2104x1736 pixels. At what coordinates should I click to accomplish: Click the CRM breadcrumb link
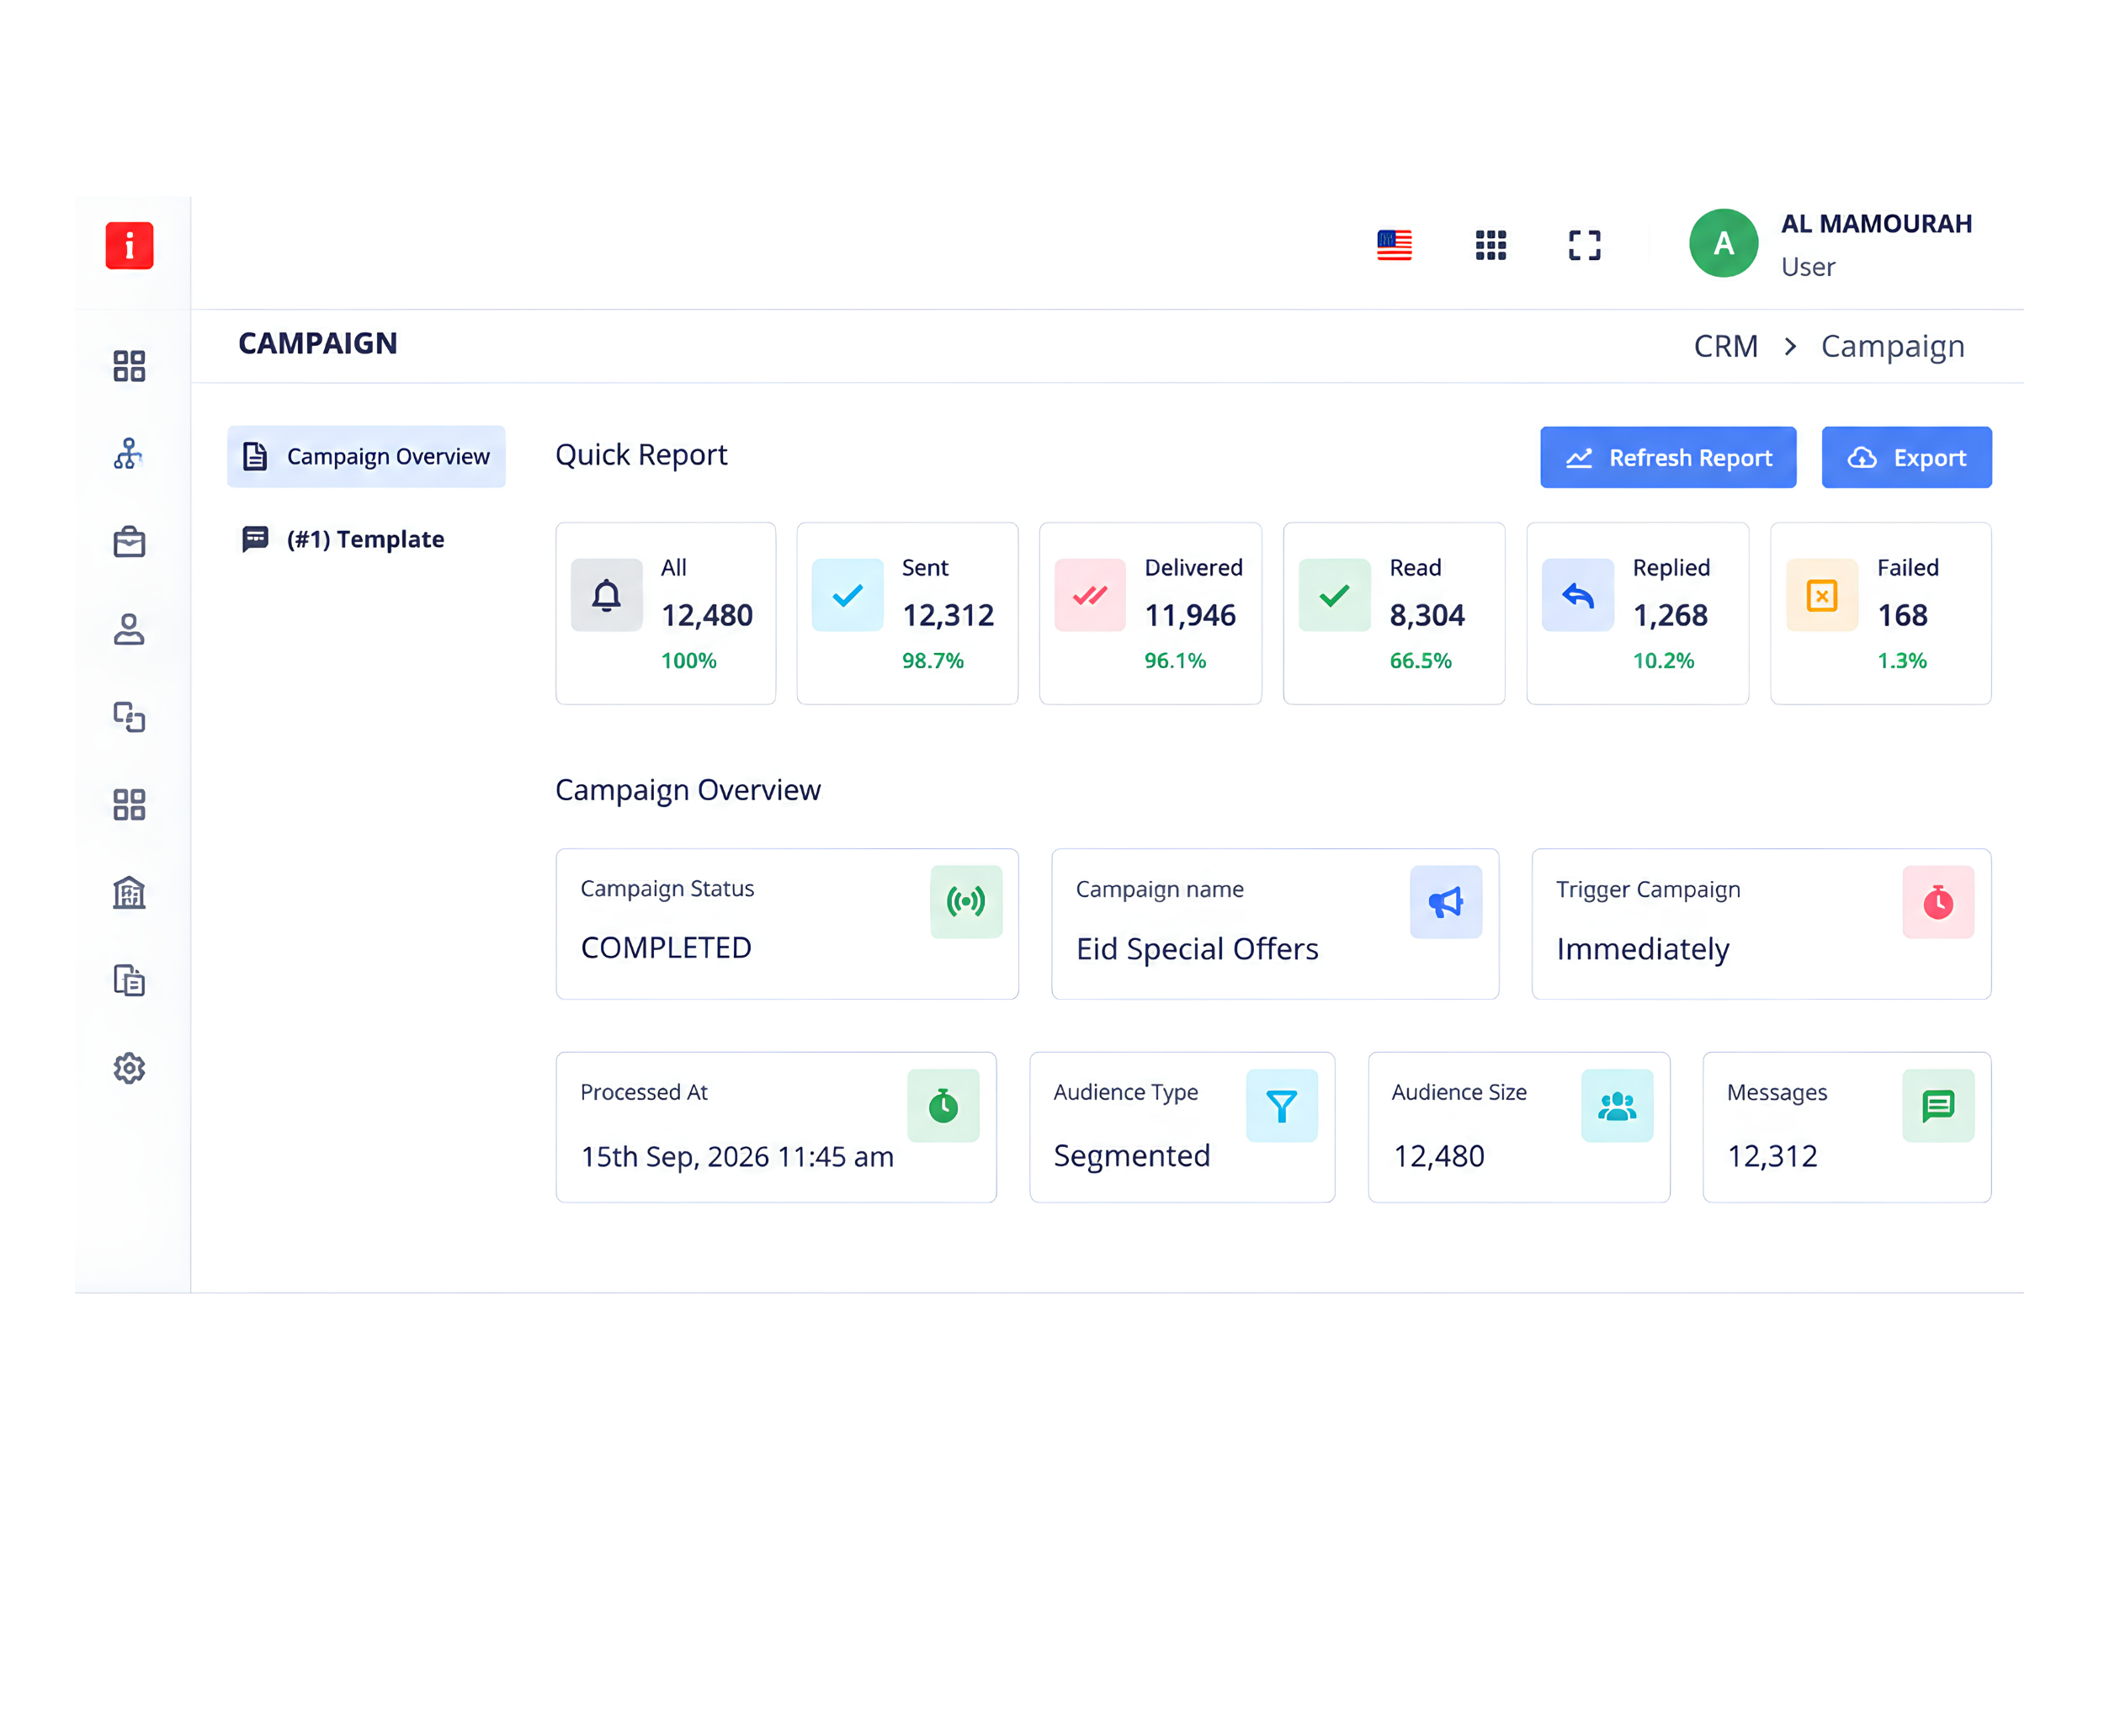click(1725, 346)
